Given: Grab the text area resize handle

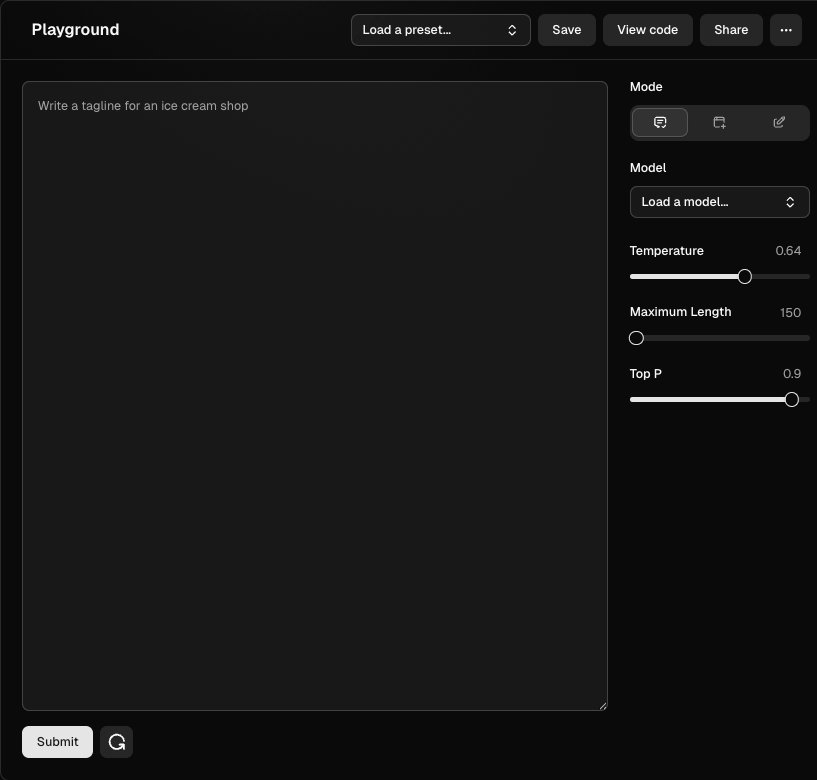Looking at the screenshot, I should 602,705.
